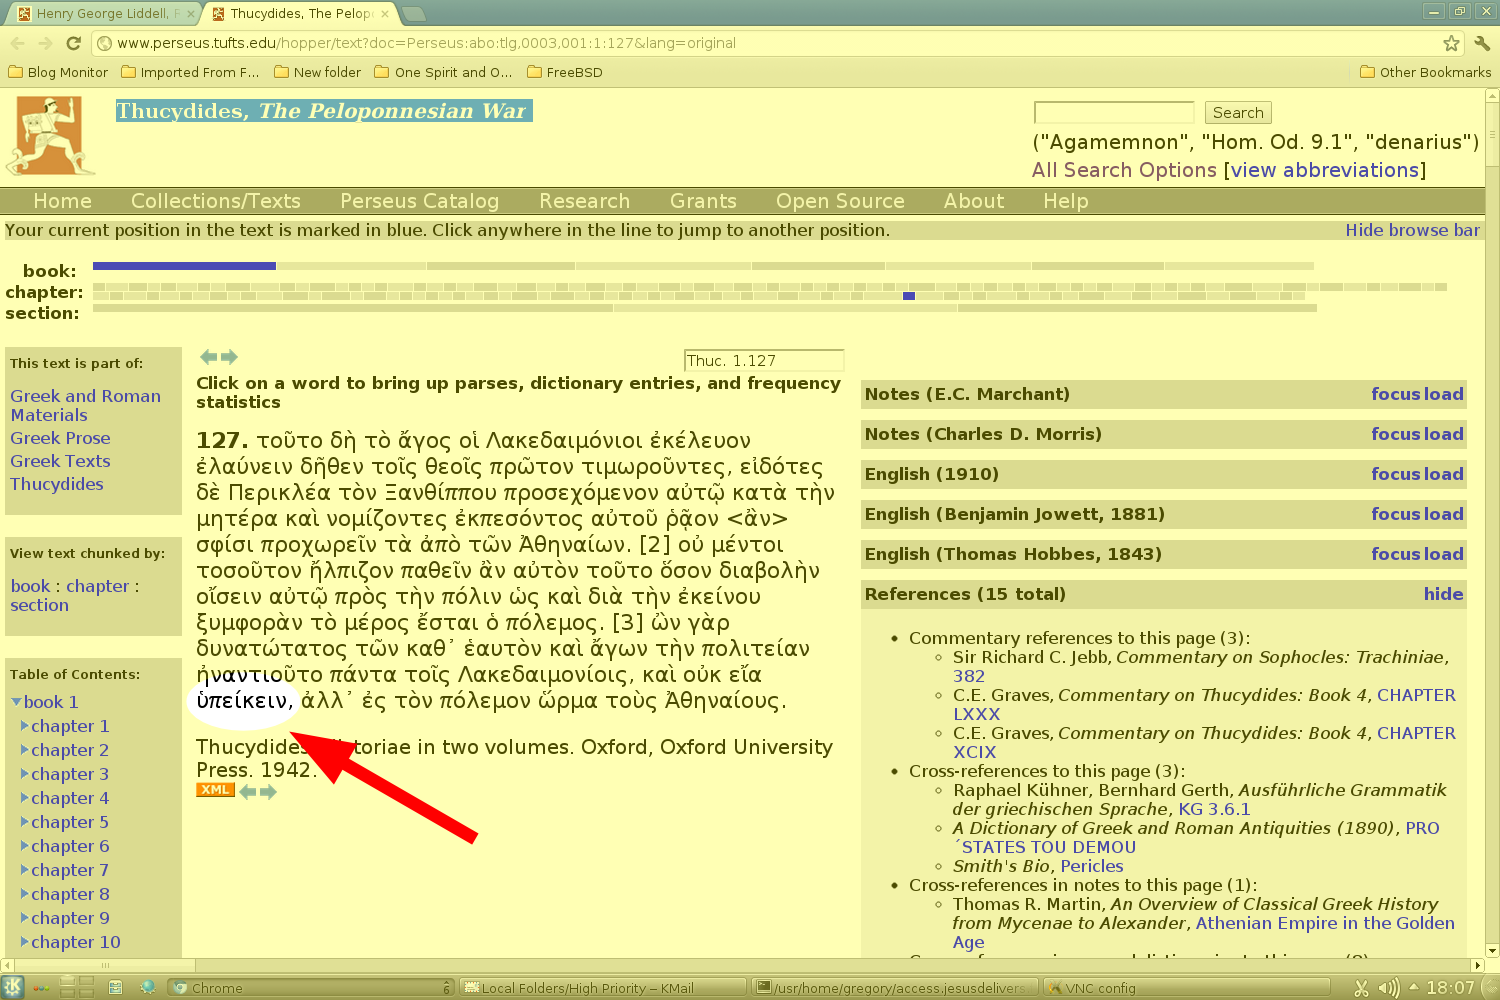Open the Research nav item
The image size is (1500, 1000).
[584, 201]
